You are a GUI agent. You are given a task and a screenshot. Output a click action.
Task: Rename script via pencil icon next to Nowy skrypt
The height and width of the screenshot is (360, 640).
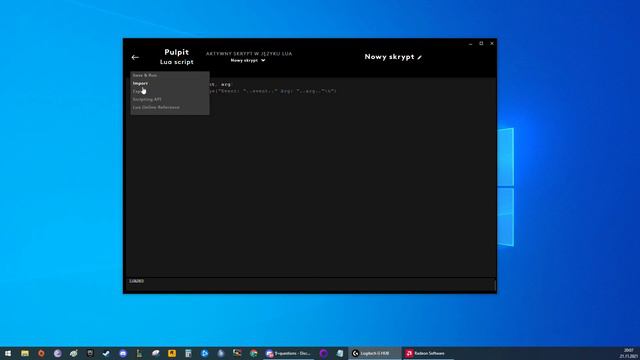tap(420, 57)
